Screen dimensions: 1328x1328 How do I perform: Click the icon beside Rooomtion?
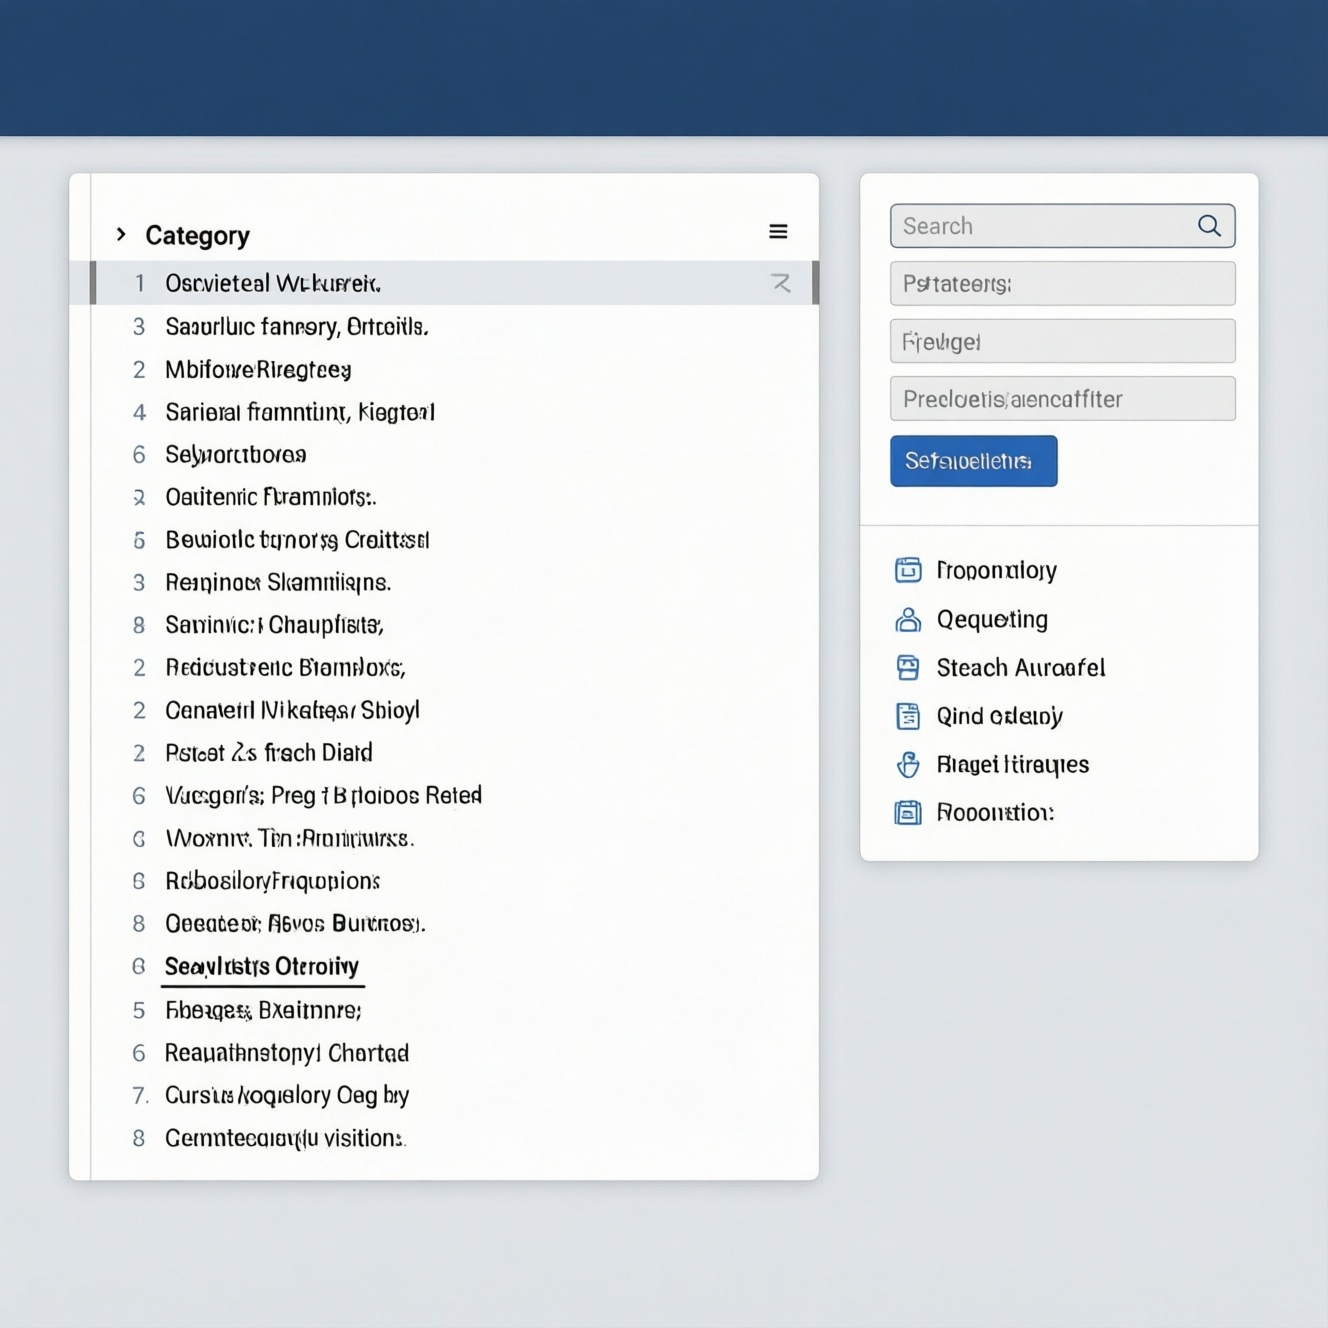[908, 812]
